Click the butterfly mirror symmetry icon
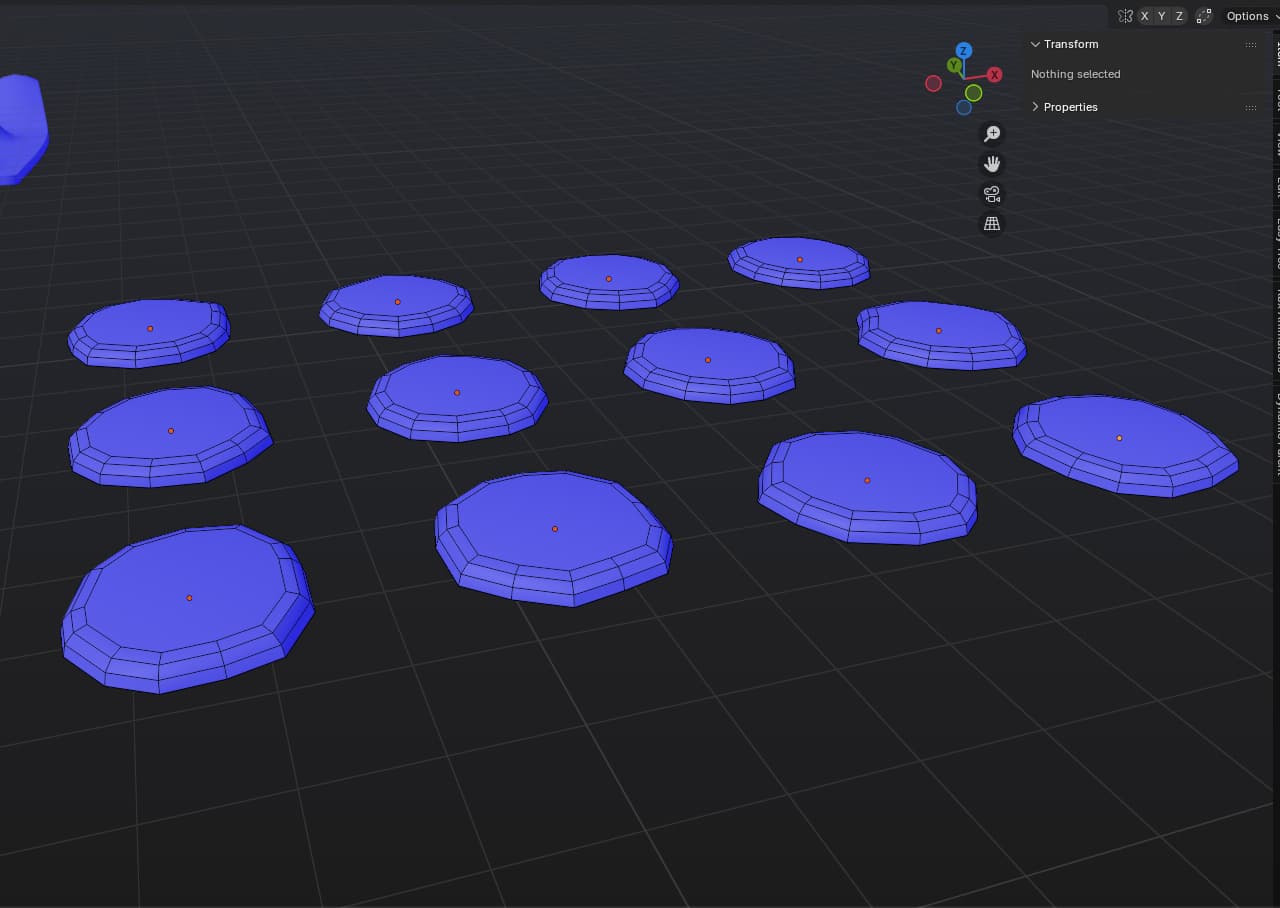The height and width of the screenshot is (908, 1280). (1125, 16)
